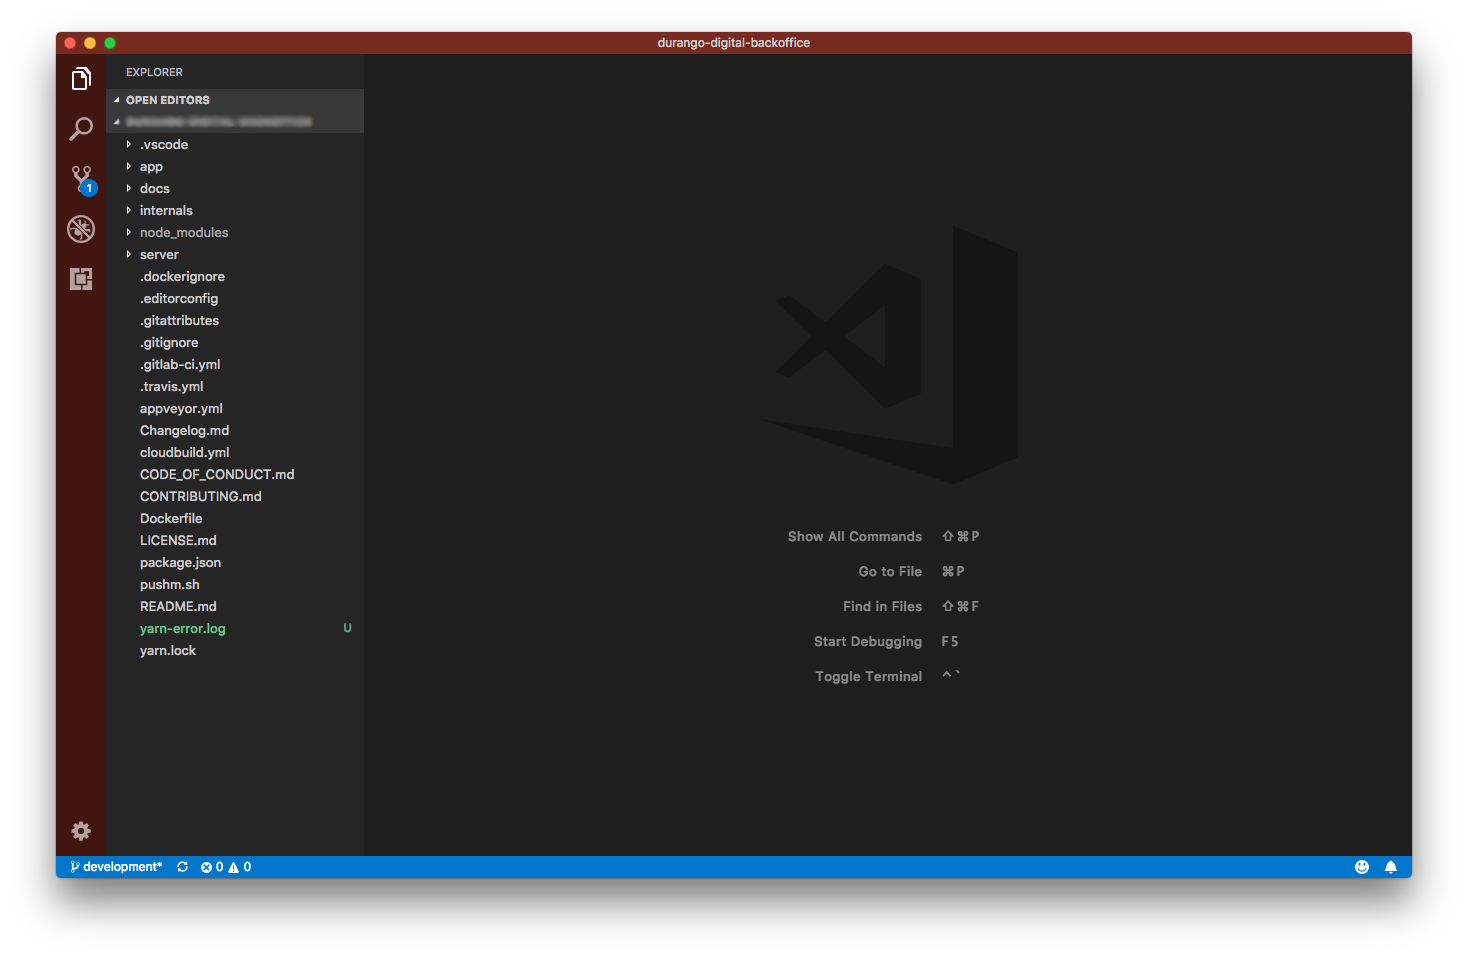The height and width of the screenshot is (958, 1468).
Task: Open the appveyor.yml file
Action: (235, 409)
